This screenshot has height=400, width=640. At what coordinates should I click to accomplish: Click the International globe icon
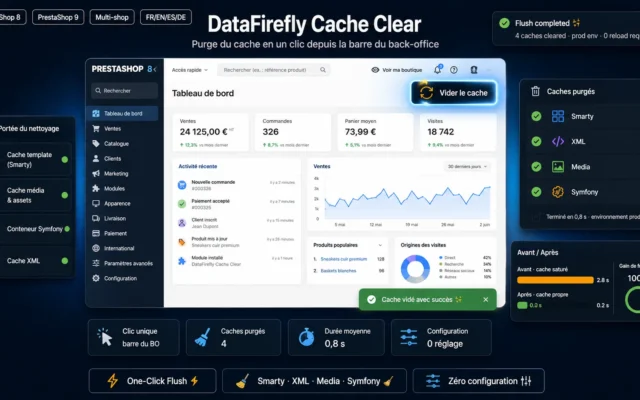[96, 248]
